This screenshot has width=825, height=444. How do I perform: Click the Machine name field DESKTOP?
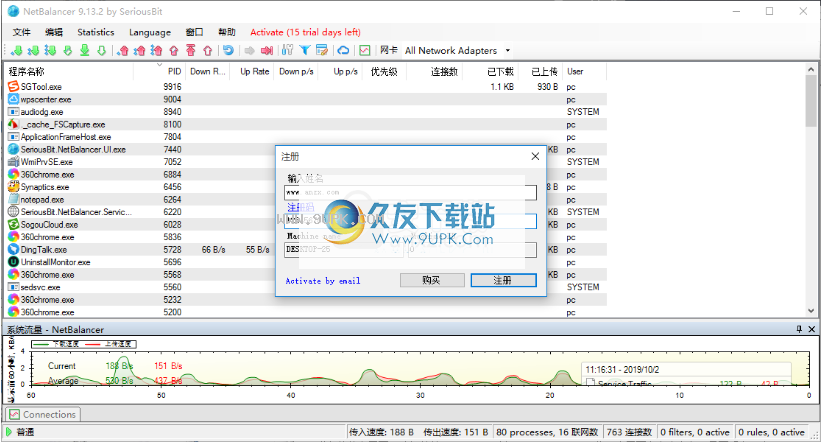[x=344, y=249]
